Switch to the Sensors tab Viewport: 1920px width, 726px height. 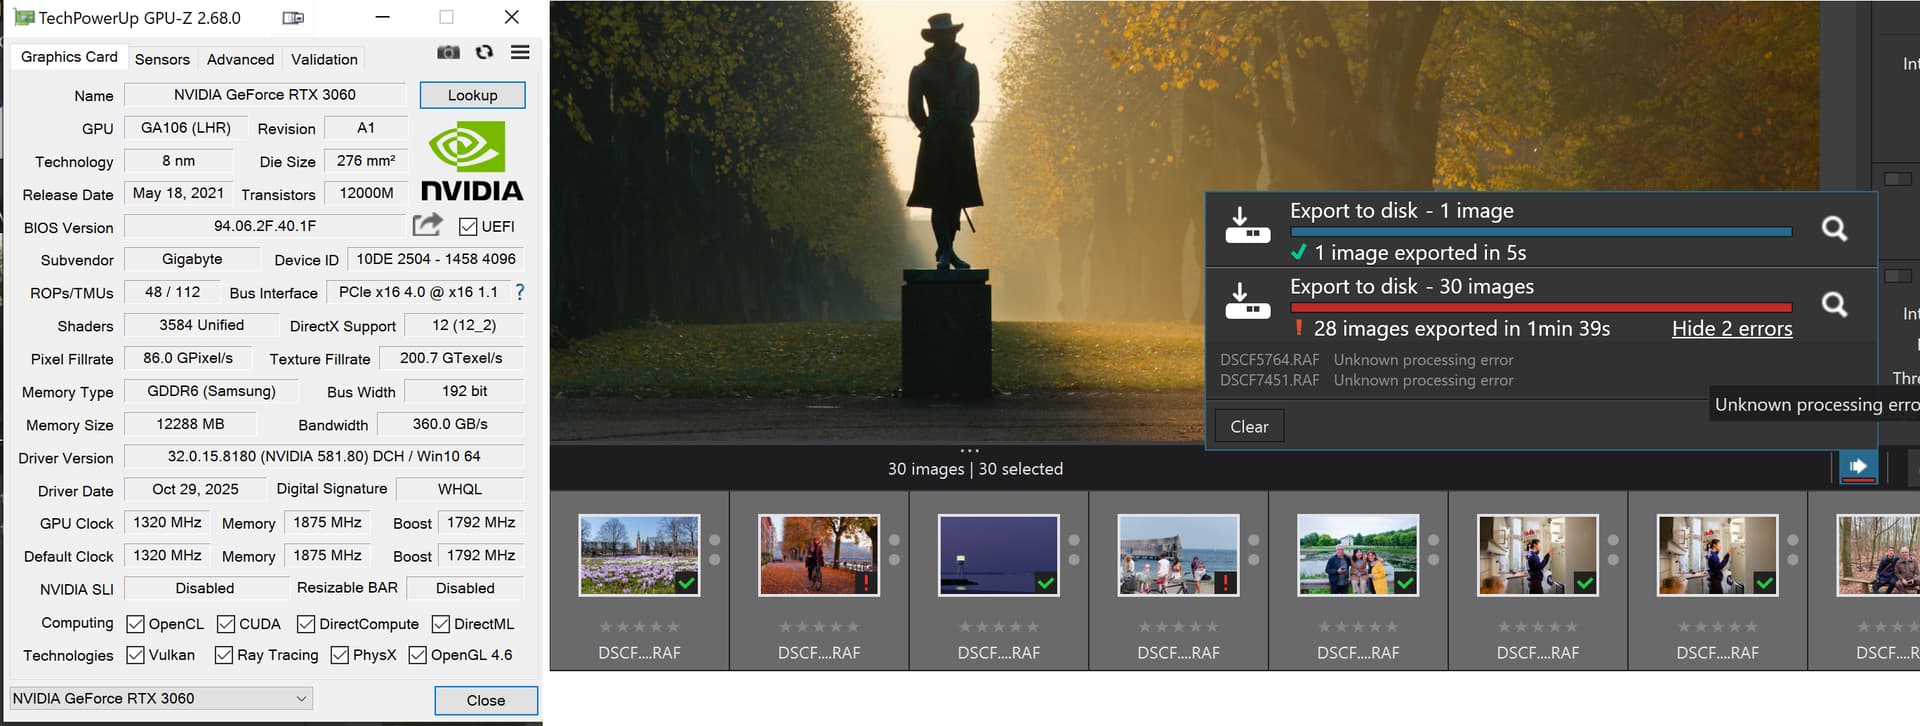click(x=162, y=59)
